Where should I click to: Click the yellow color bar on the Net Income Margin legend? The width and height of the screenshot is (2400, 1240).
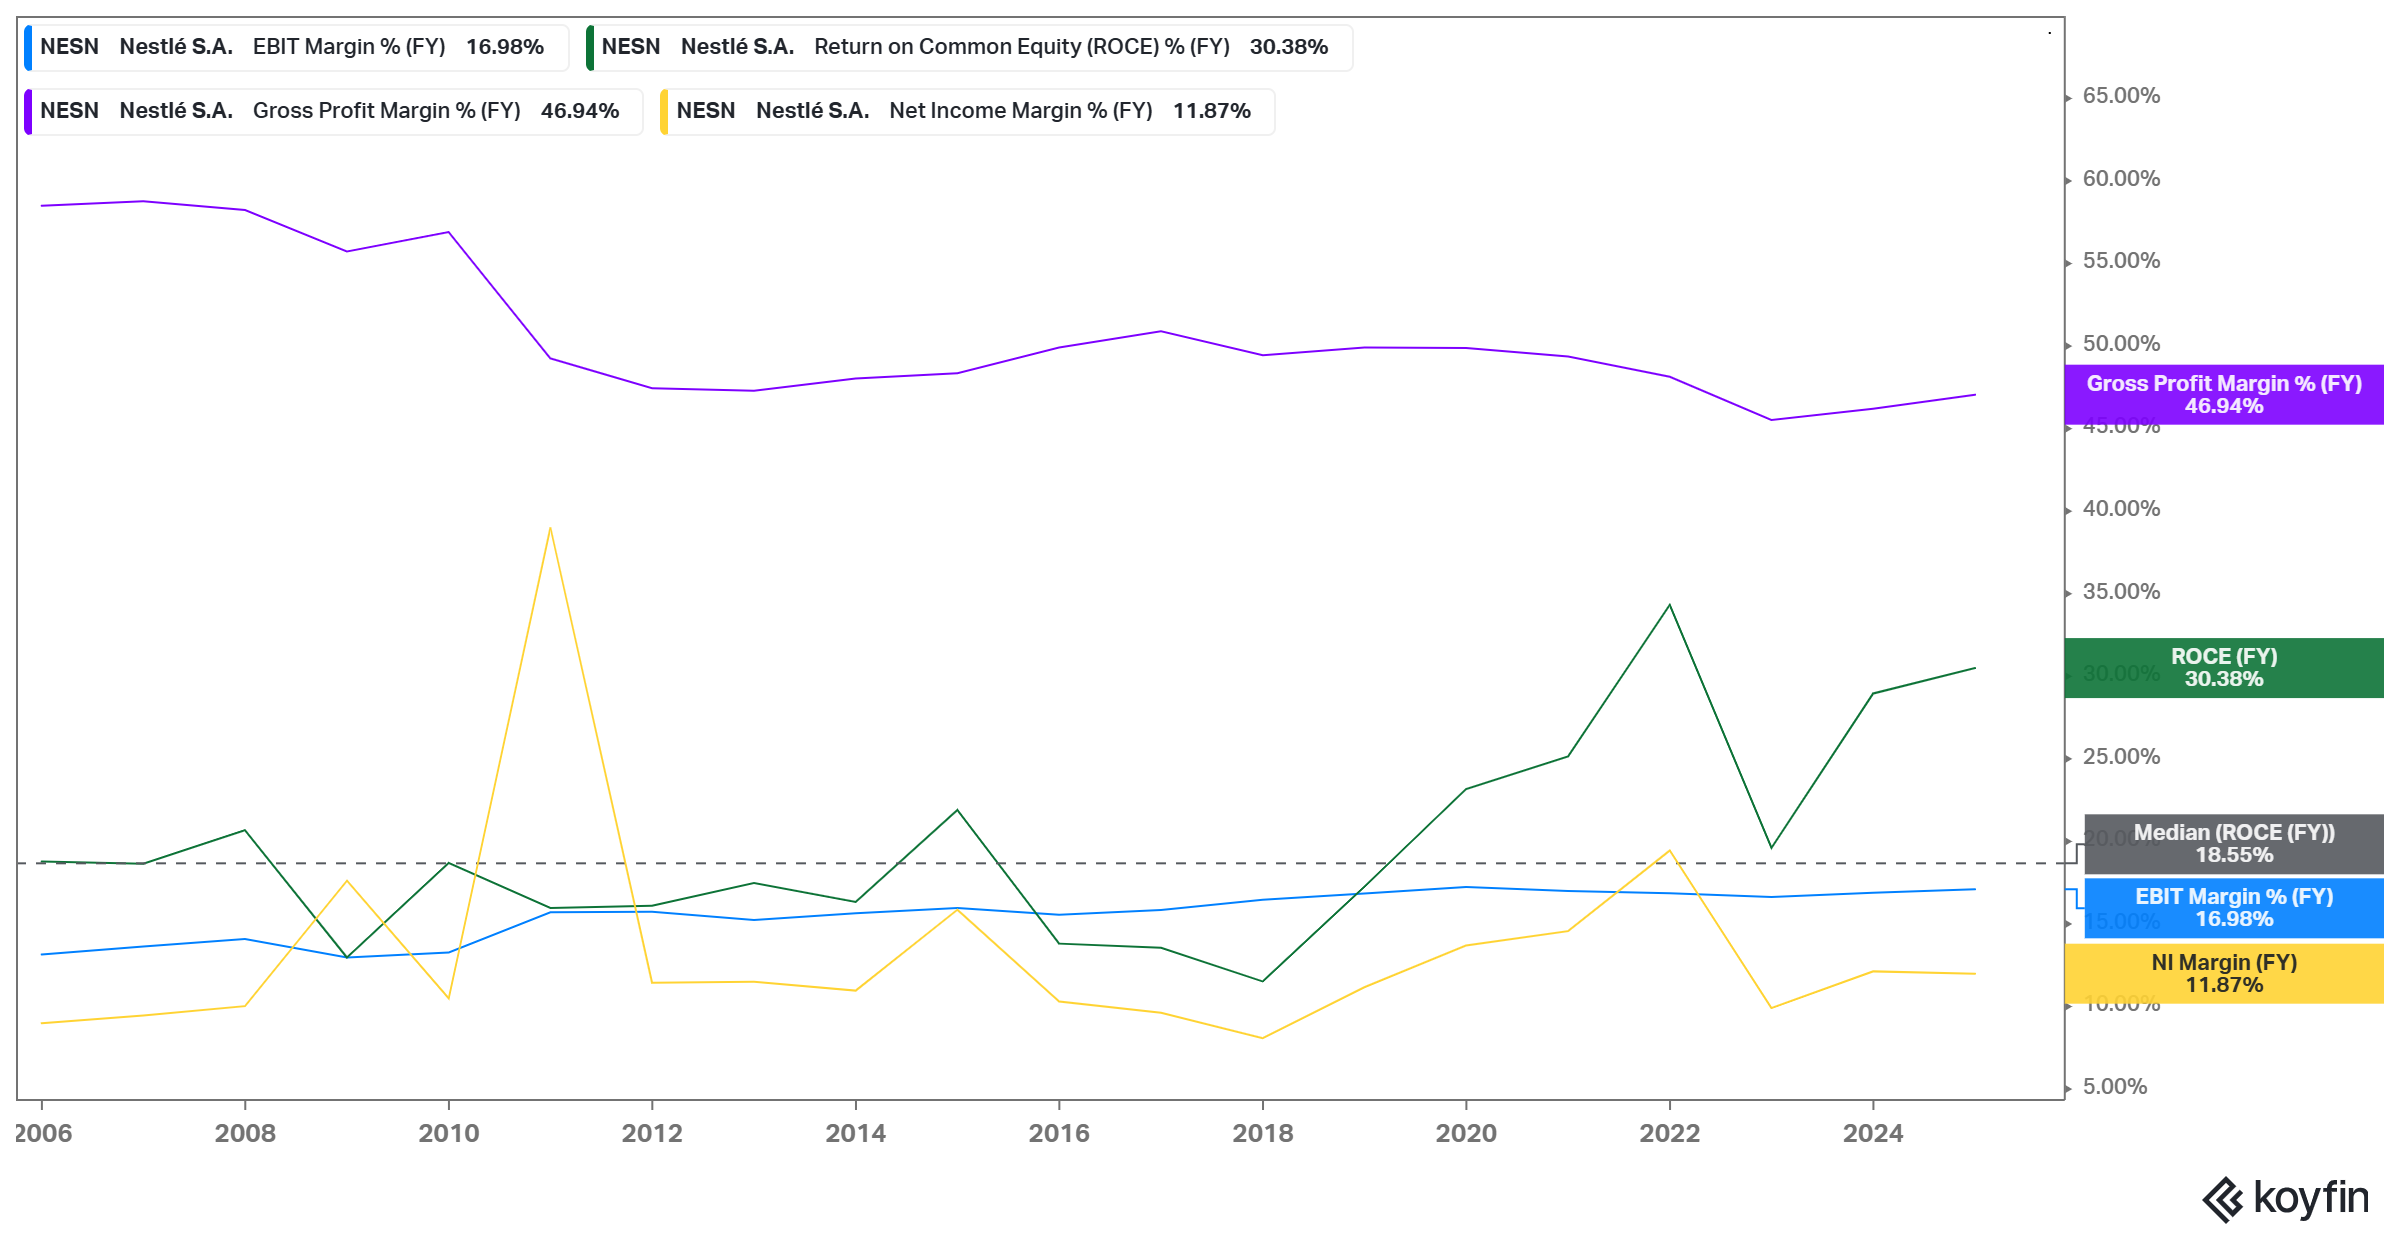664,111
